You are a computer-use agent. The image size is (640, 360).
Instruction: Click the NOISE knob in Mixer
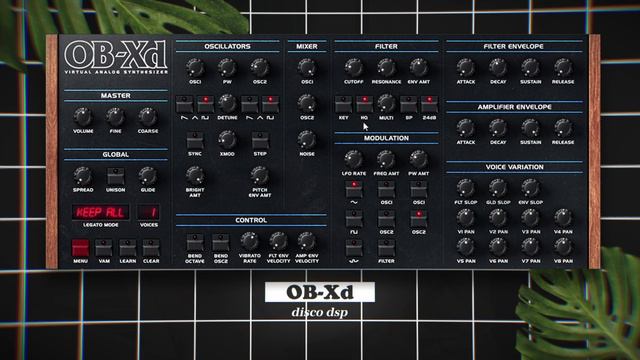tap(307, 140)
